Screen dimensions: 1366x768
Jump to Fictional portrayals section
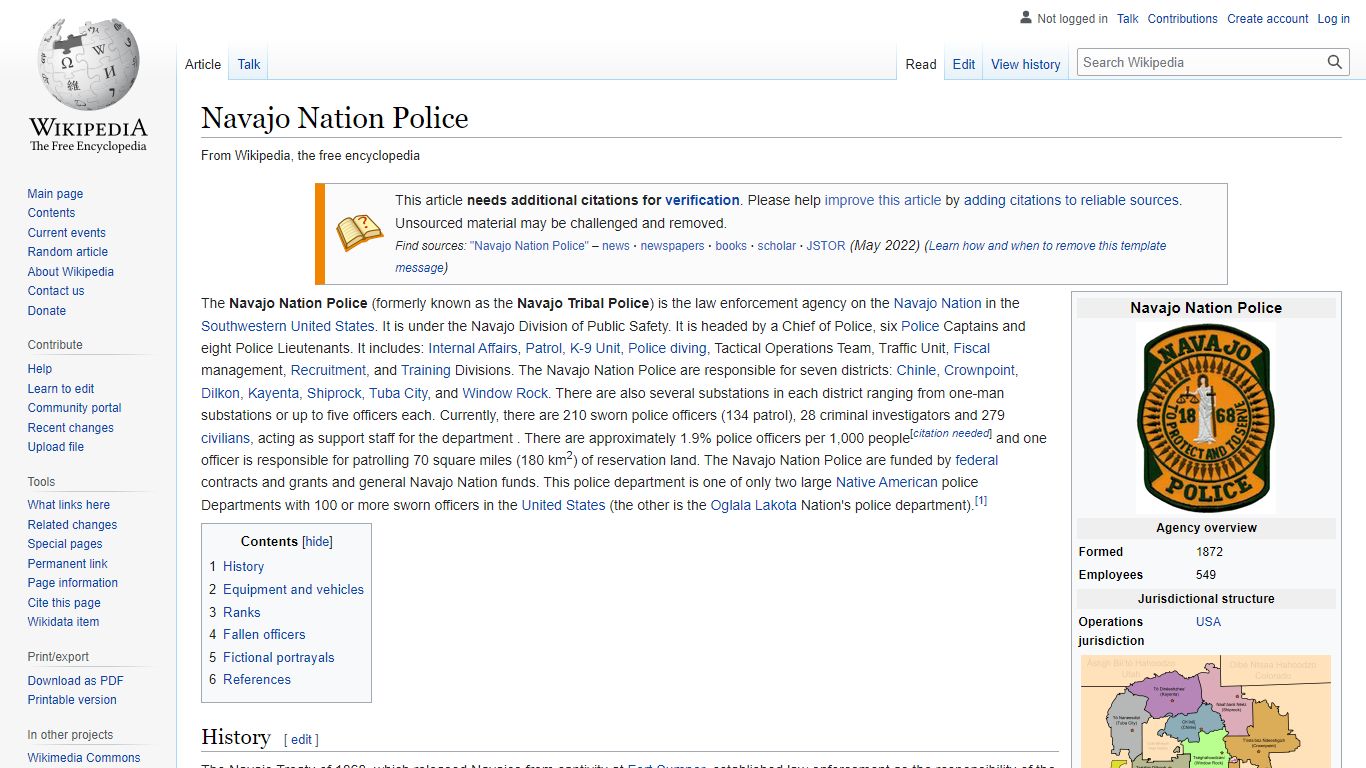tap(278, 657)
